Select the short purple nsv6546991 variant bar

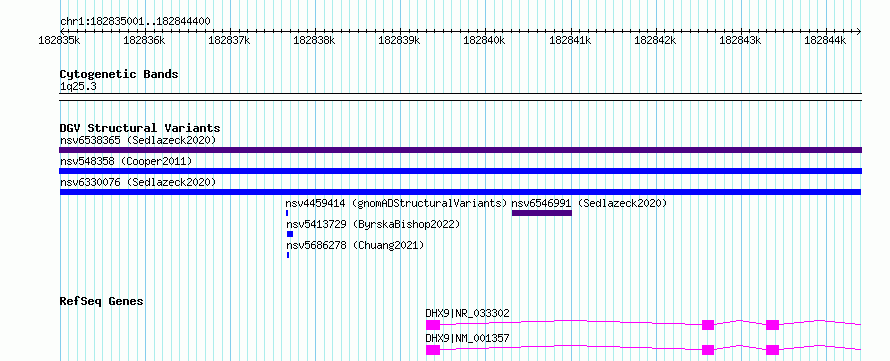click(x=541, y=213)
